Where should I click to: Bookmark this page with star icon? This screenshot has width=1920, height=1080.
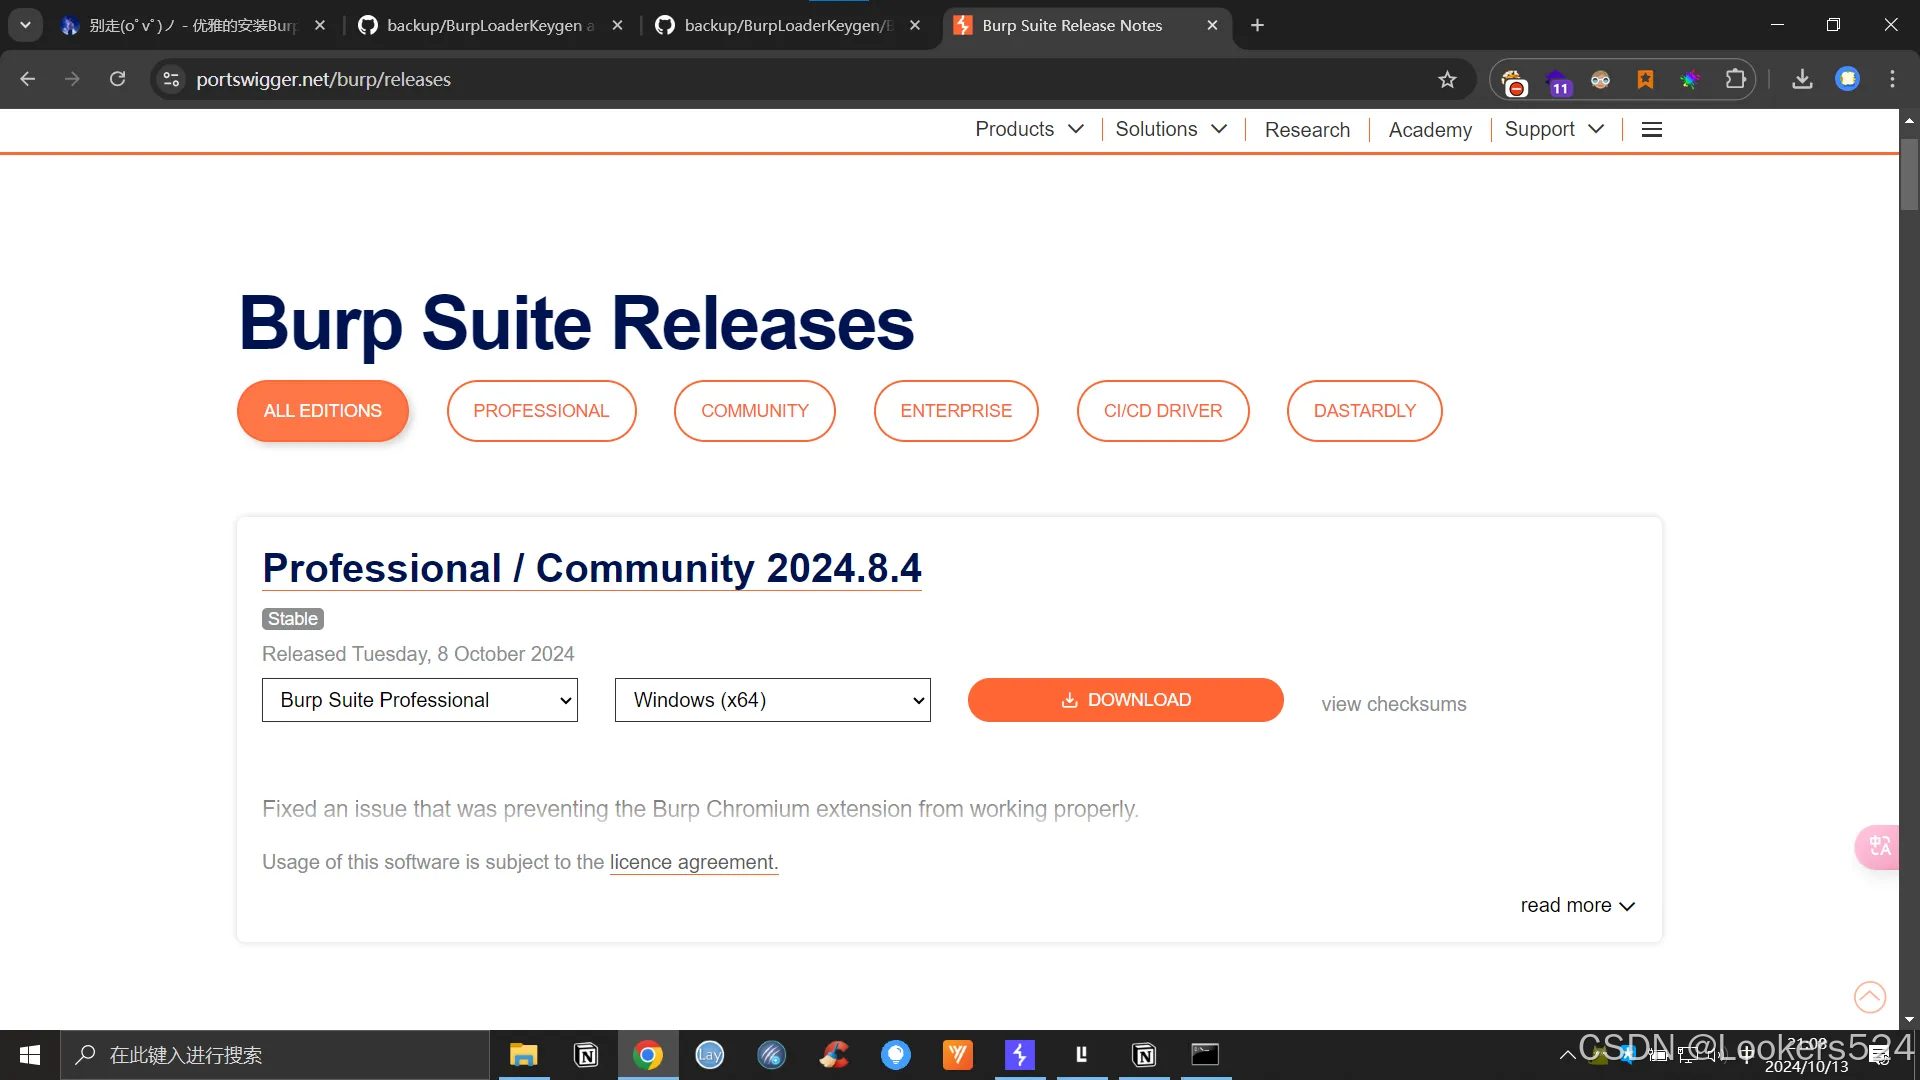(1447, 80)
